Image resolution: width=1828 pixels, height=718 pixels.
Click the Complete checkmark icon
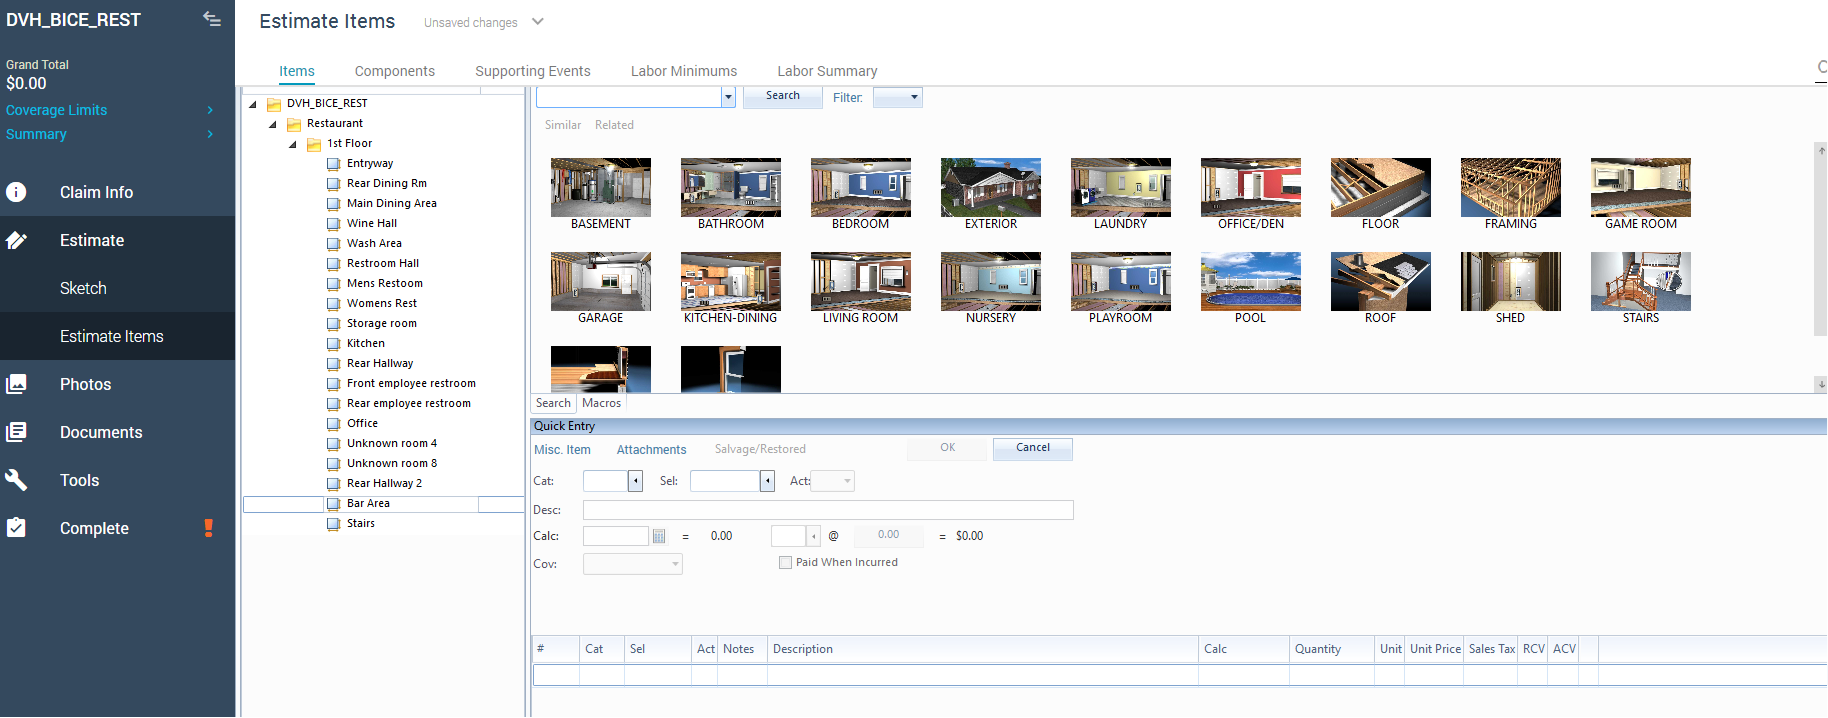point(16,528)
